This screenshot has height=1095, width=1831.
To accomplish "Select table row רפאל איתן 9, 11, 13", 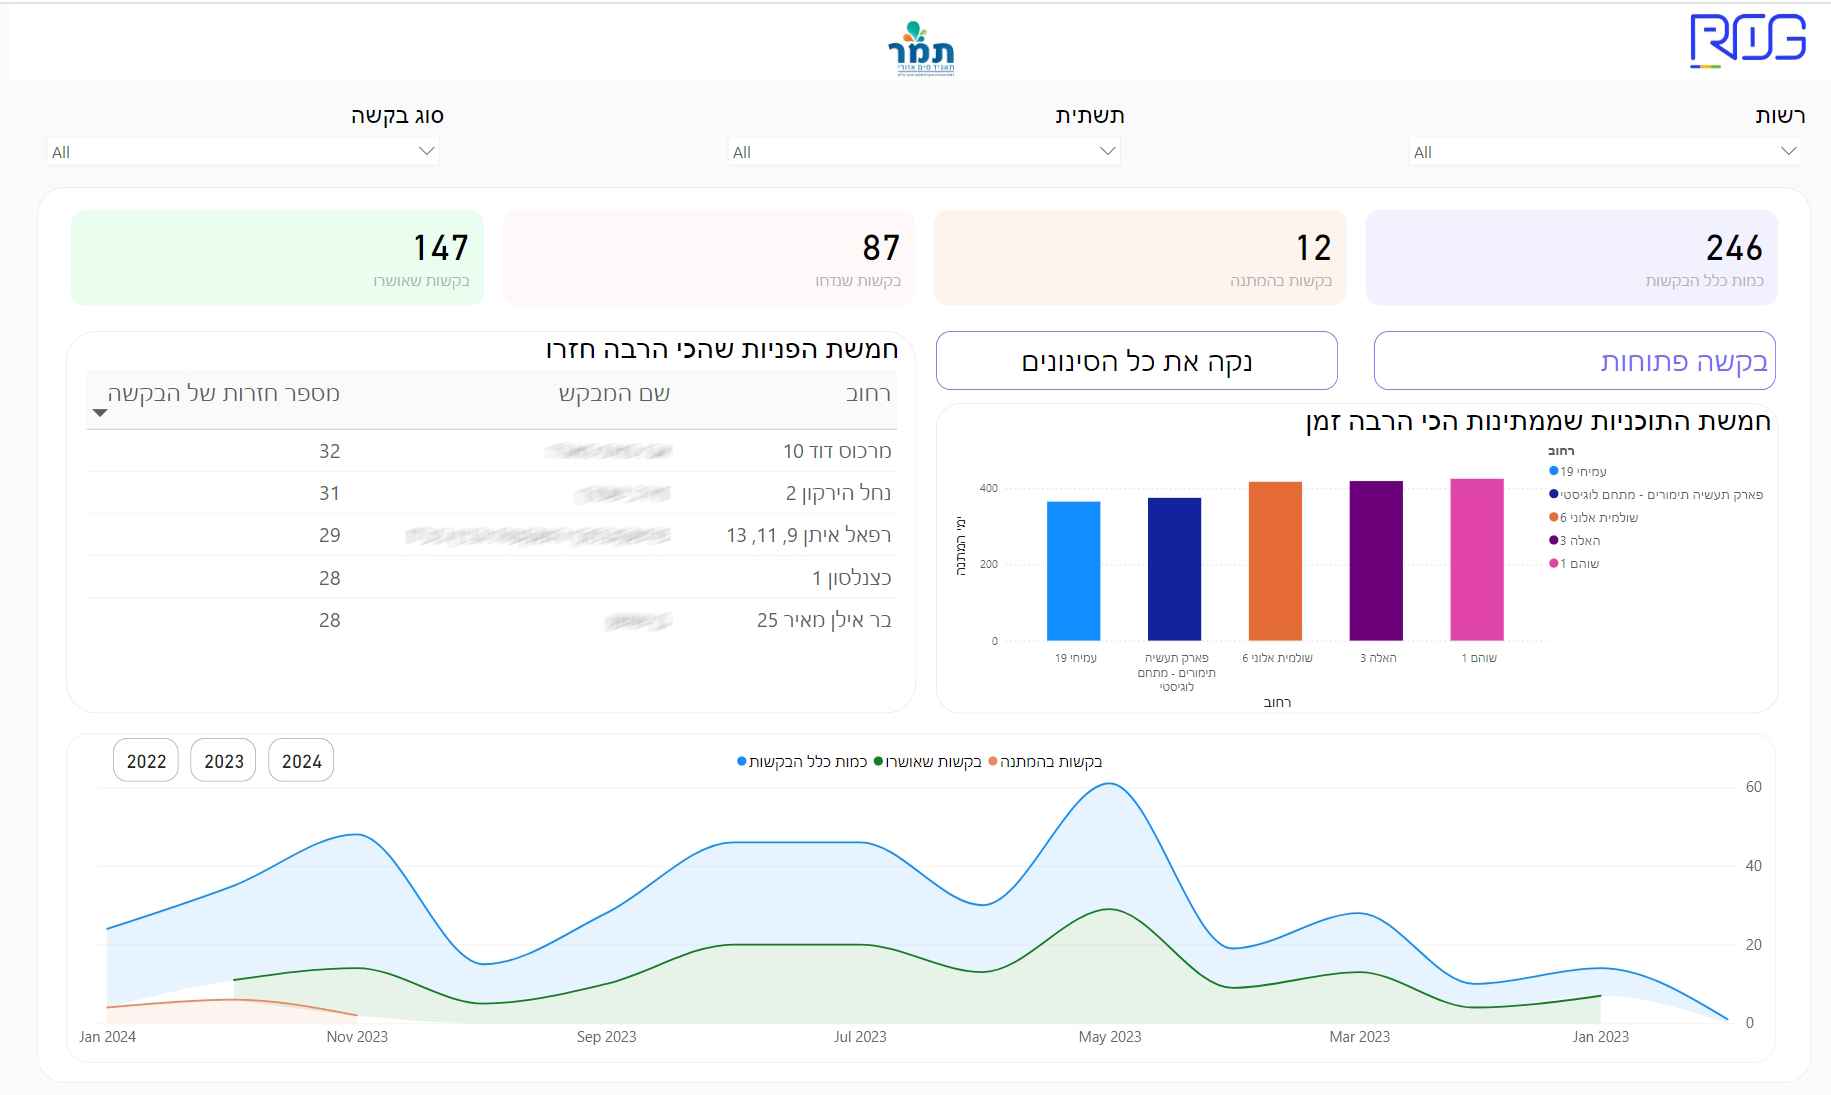I will point(491,535).
